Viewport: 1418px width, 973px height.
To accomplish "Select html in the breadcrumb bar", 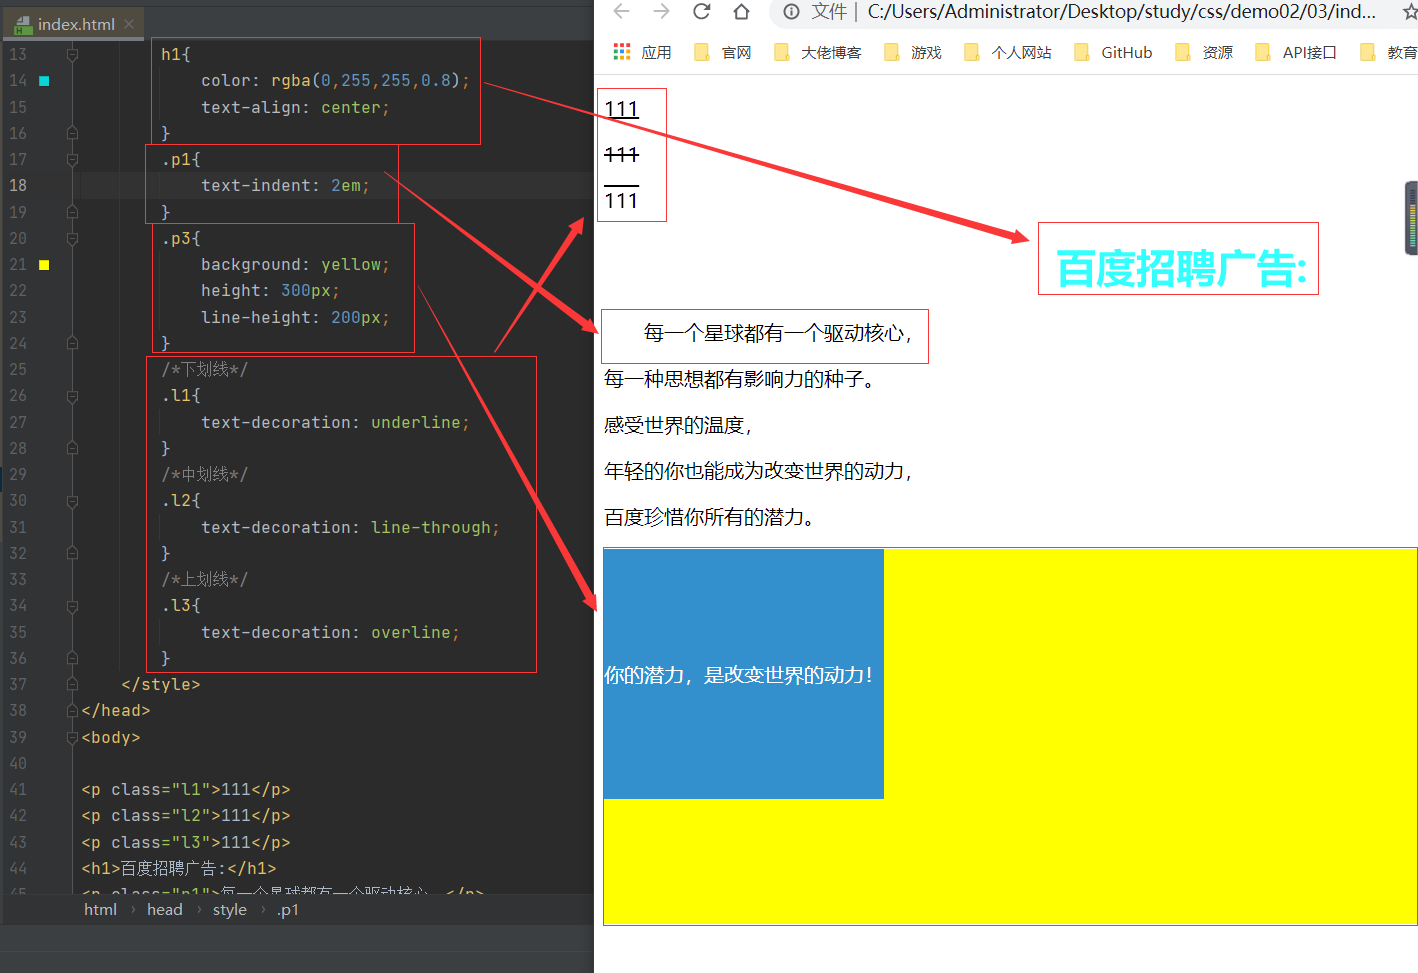I will [100, 909].
